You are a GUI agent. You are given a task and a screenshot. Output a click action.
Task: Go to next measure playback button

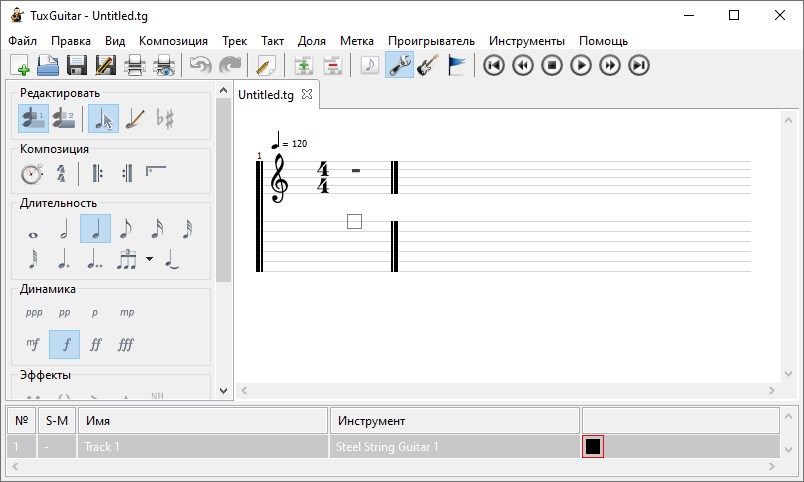(610, 66)
